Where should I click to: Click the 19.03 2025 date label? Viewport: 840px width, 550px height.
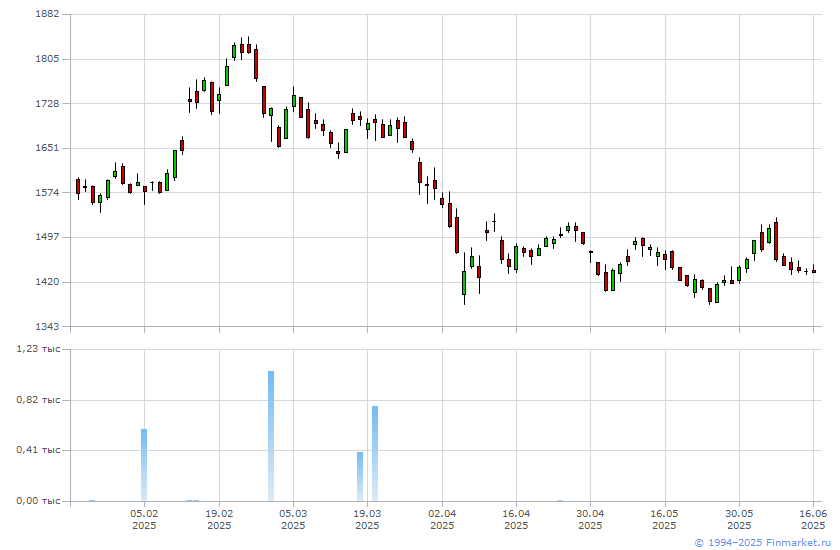pos(368,519)
